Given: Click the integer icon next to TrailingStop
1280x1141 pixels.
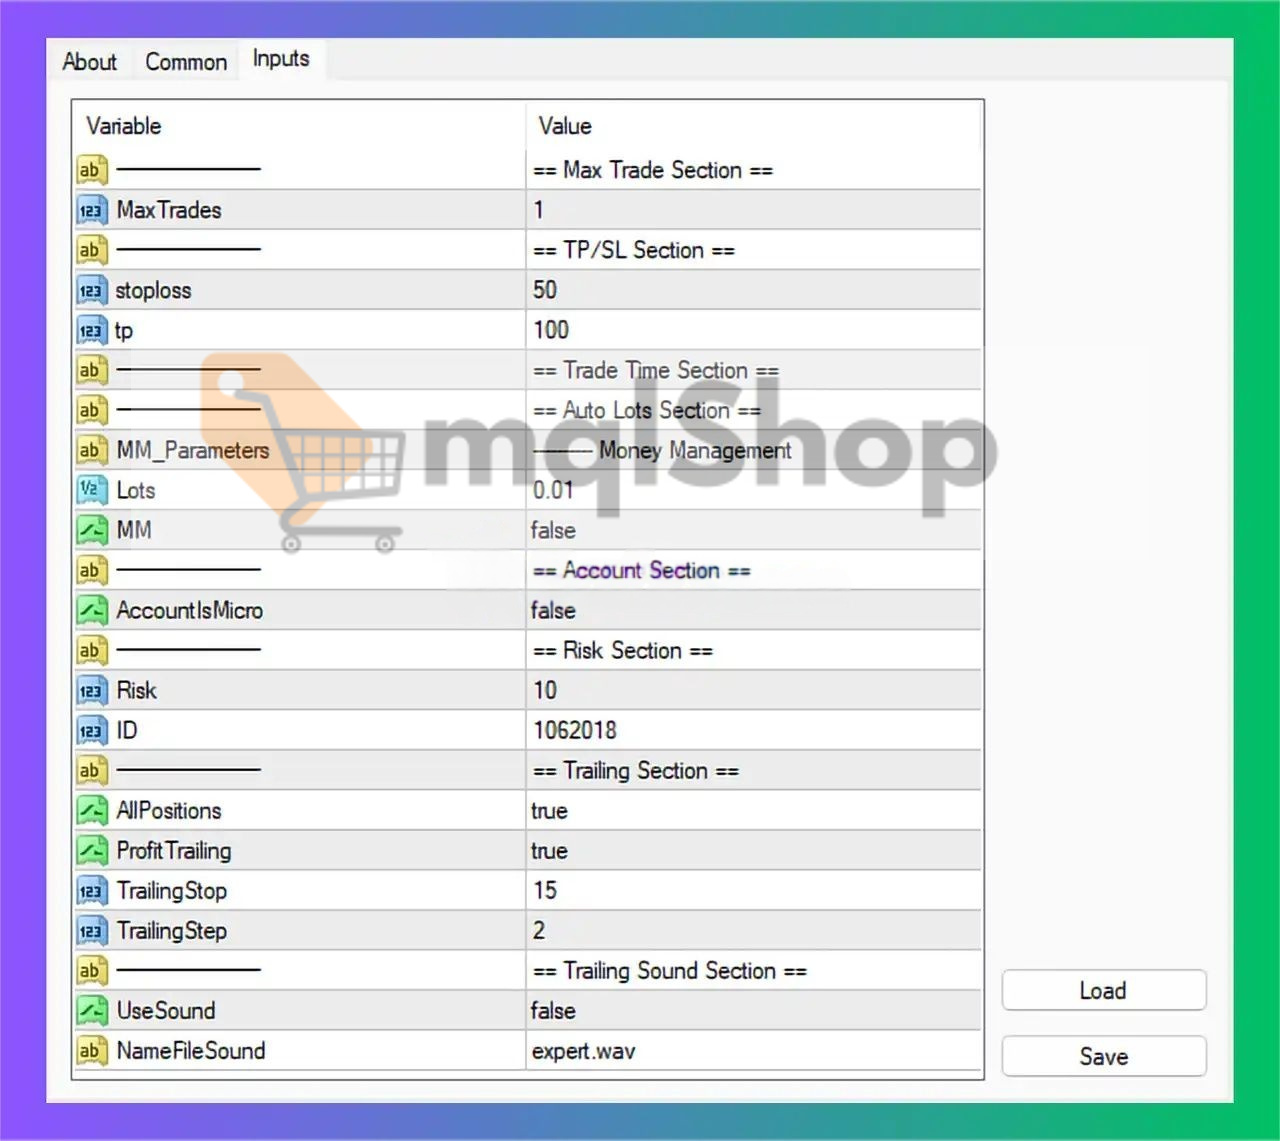Looking at the screenshot, I should pyautogui.click(x=91, y=890).
